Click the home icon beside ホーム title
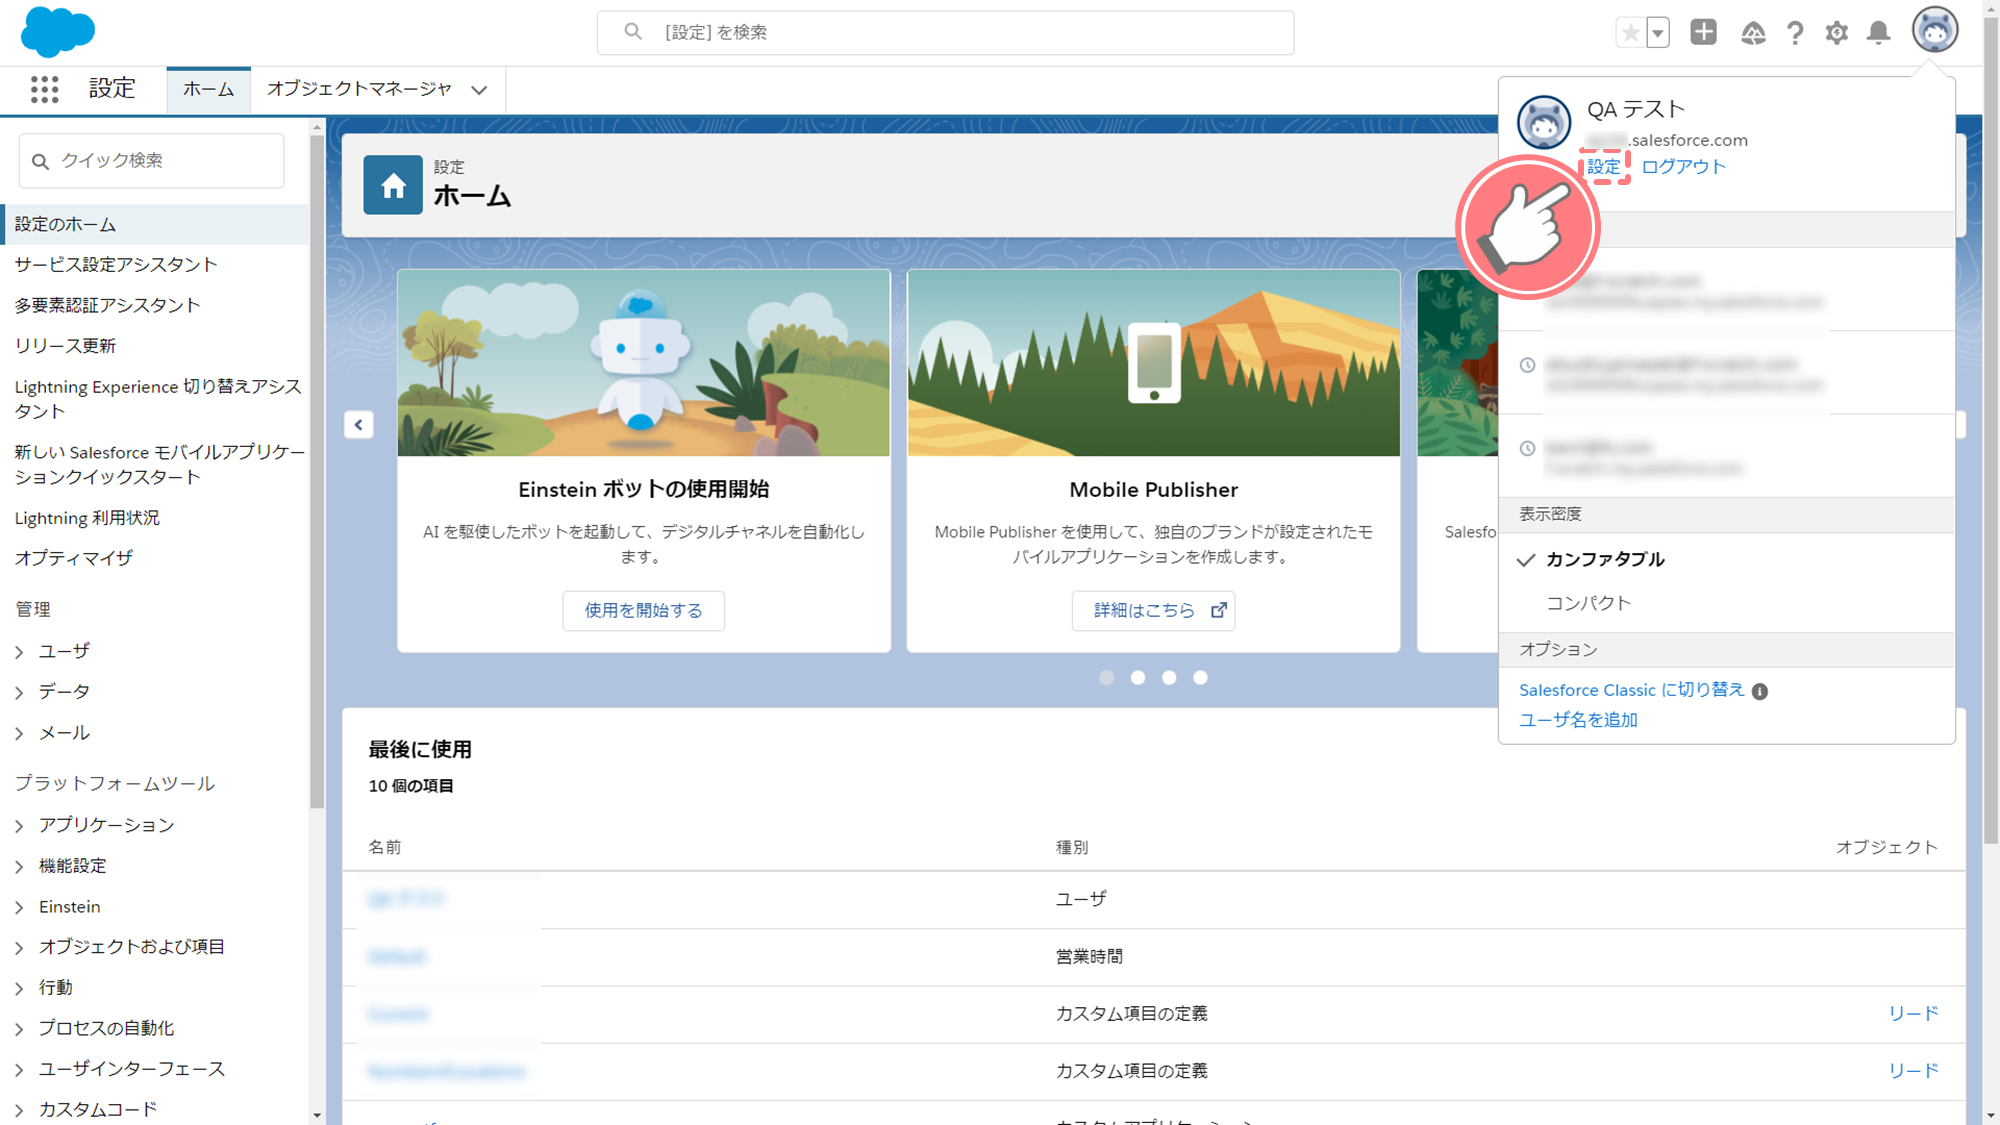The height and width of the screenshot is (1125, 2000). click(x=393, y=185)
